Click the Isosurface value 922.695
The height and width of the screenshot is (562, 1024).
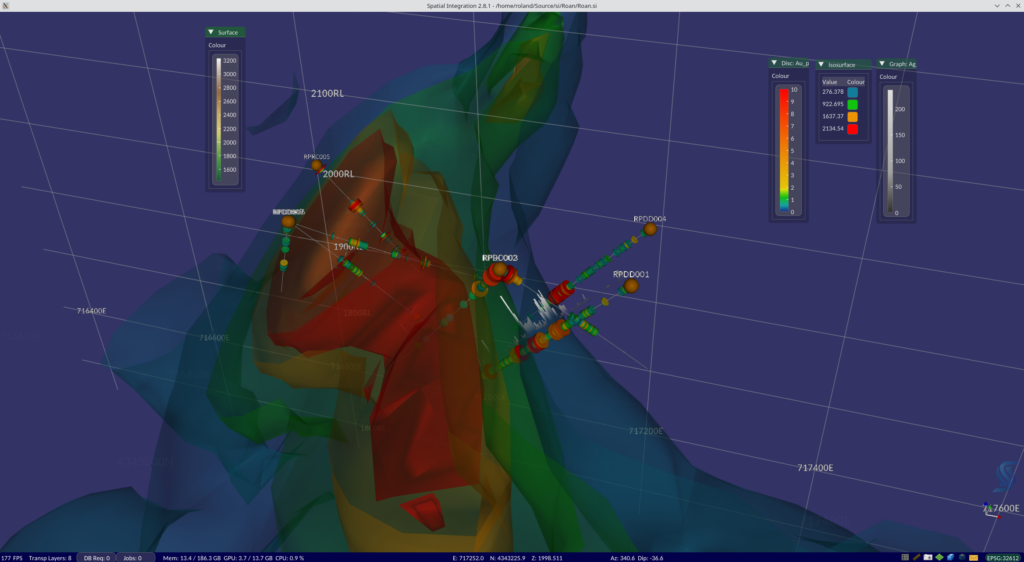coord(833,104)
